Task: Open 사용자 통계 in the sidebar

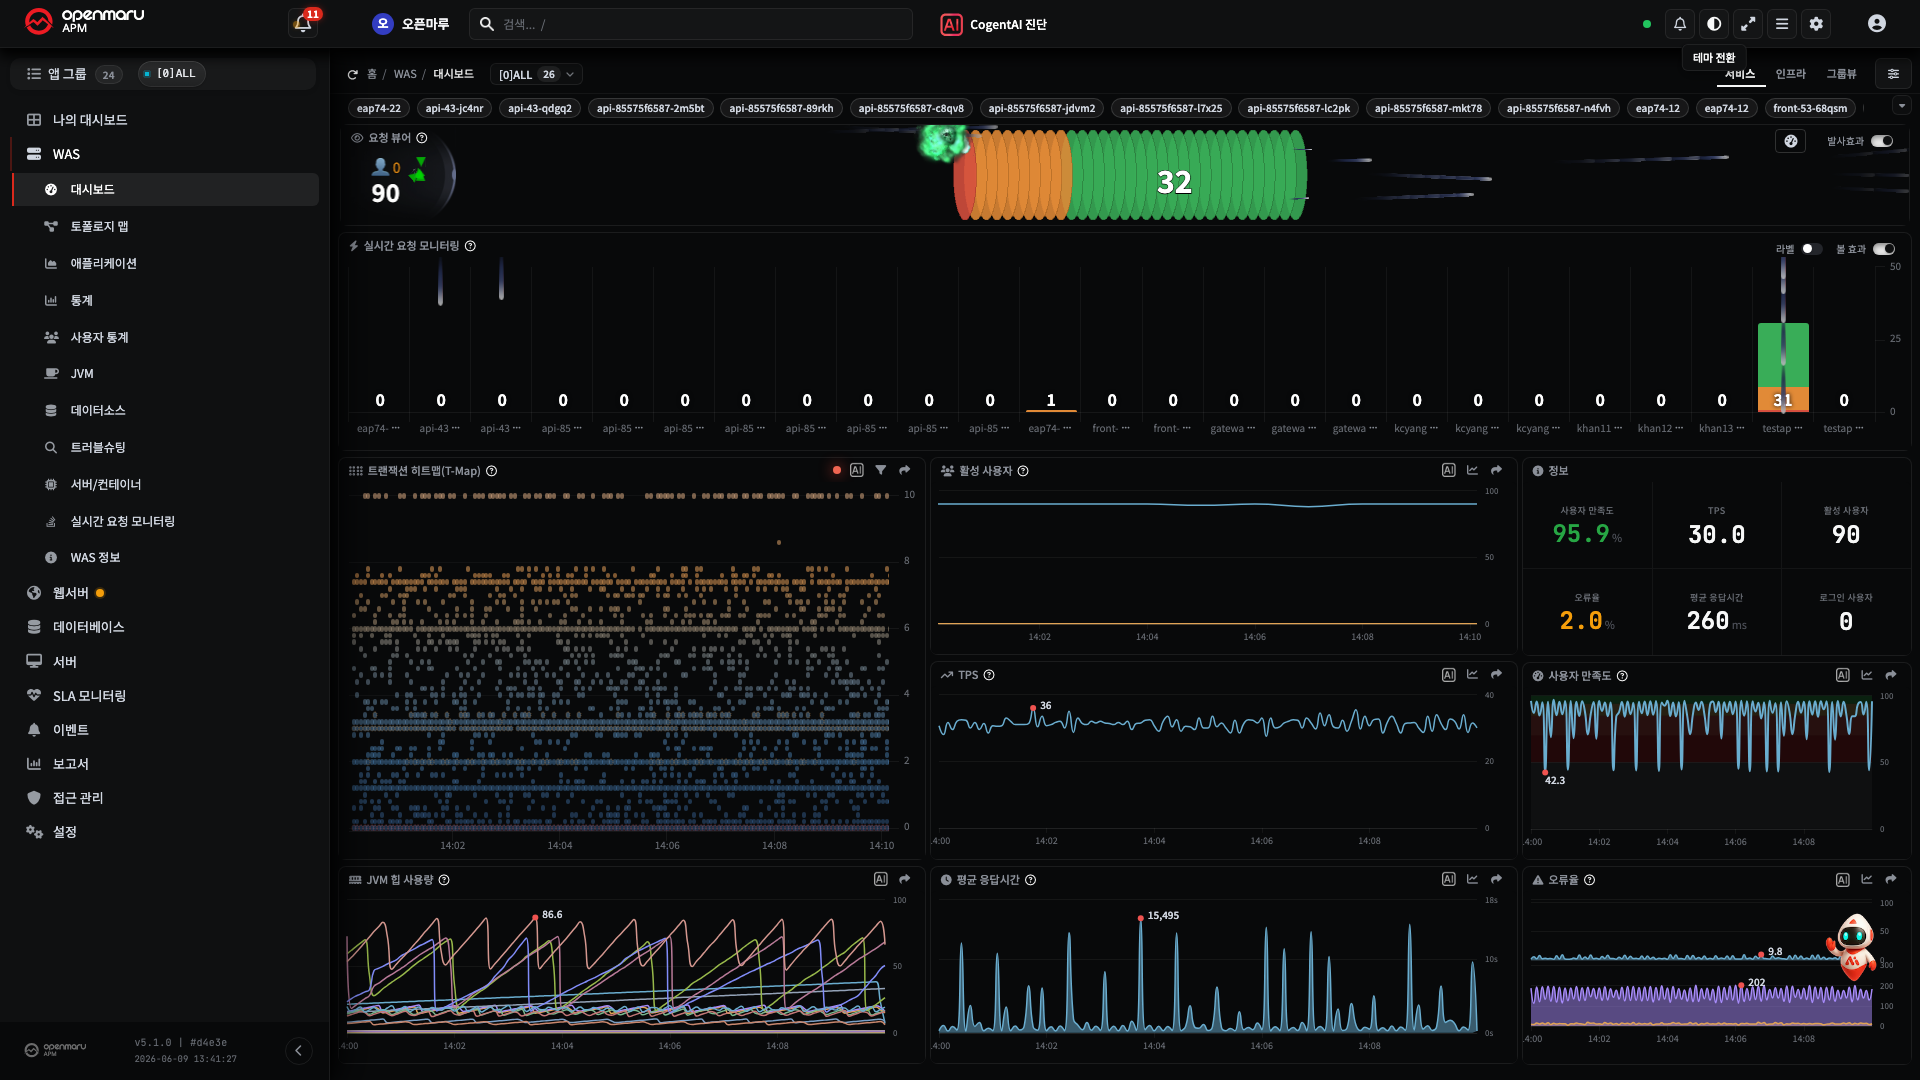Action: tap(99, 338)
